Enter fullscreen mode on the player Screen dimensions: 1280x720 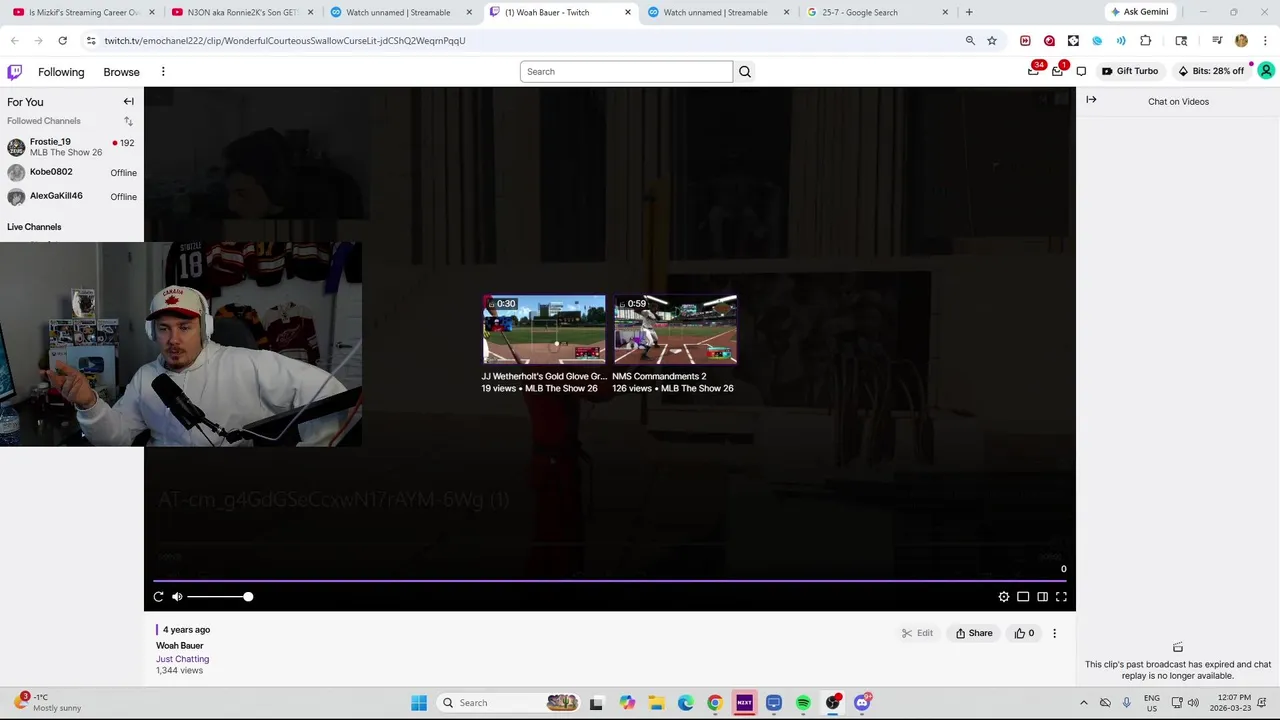1061,597
